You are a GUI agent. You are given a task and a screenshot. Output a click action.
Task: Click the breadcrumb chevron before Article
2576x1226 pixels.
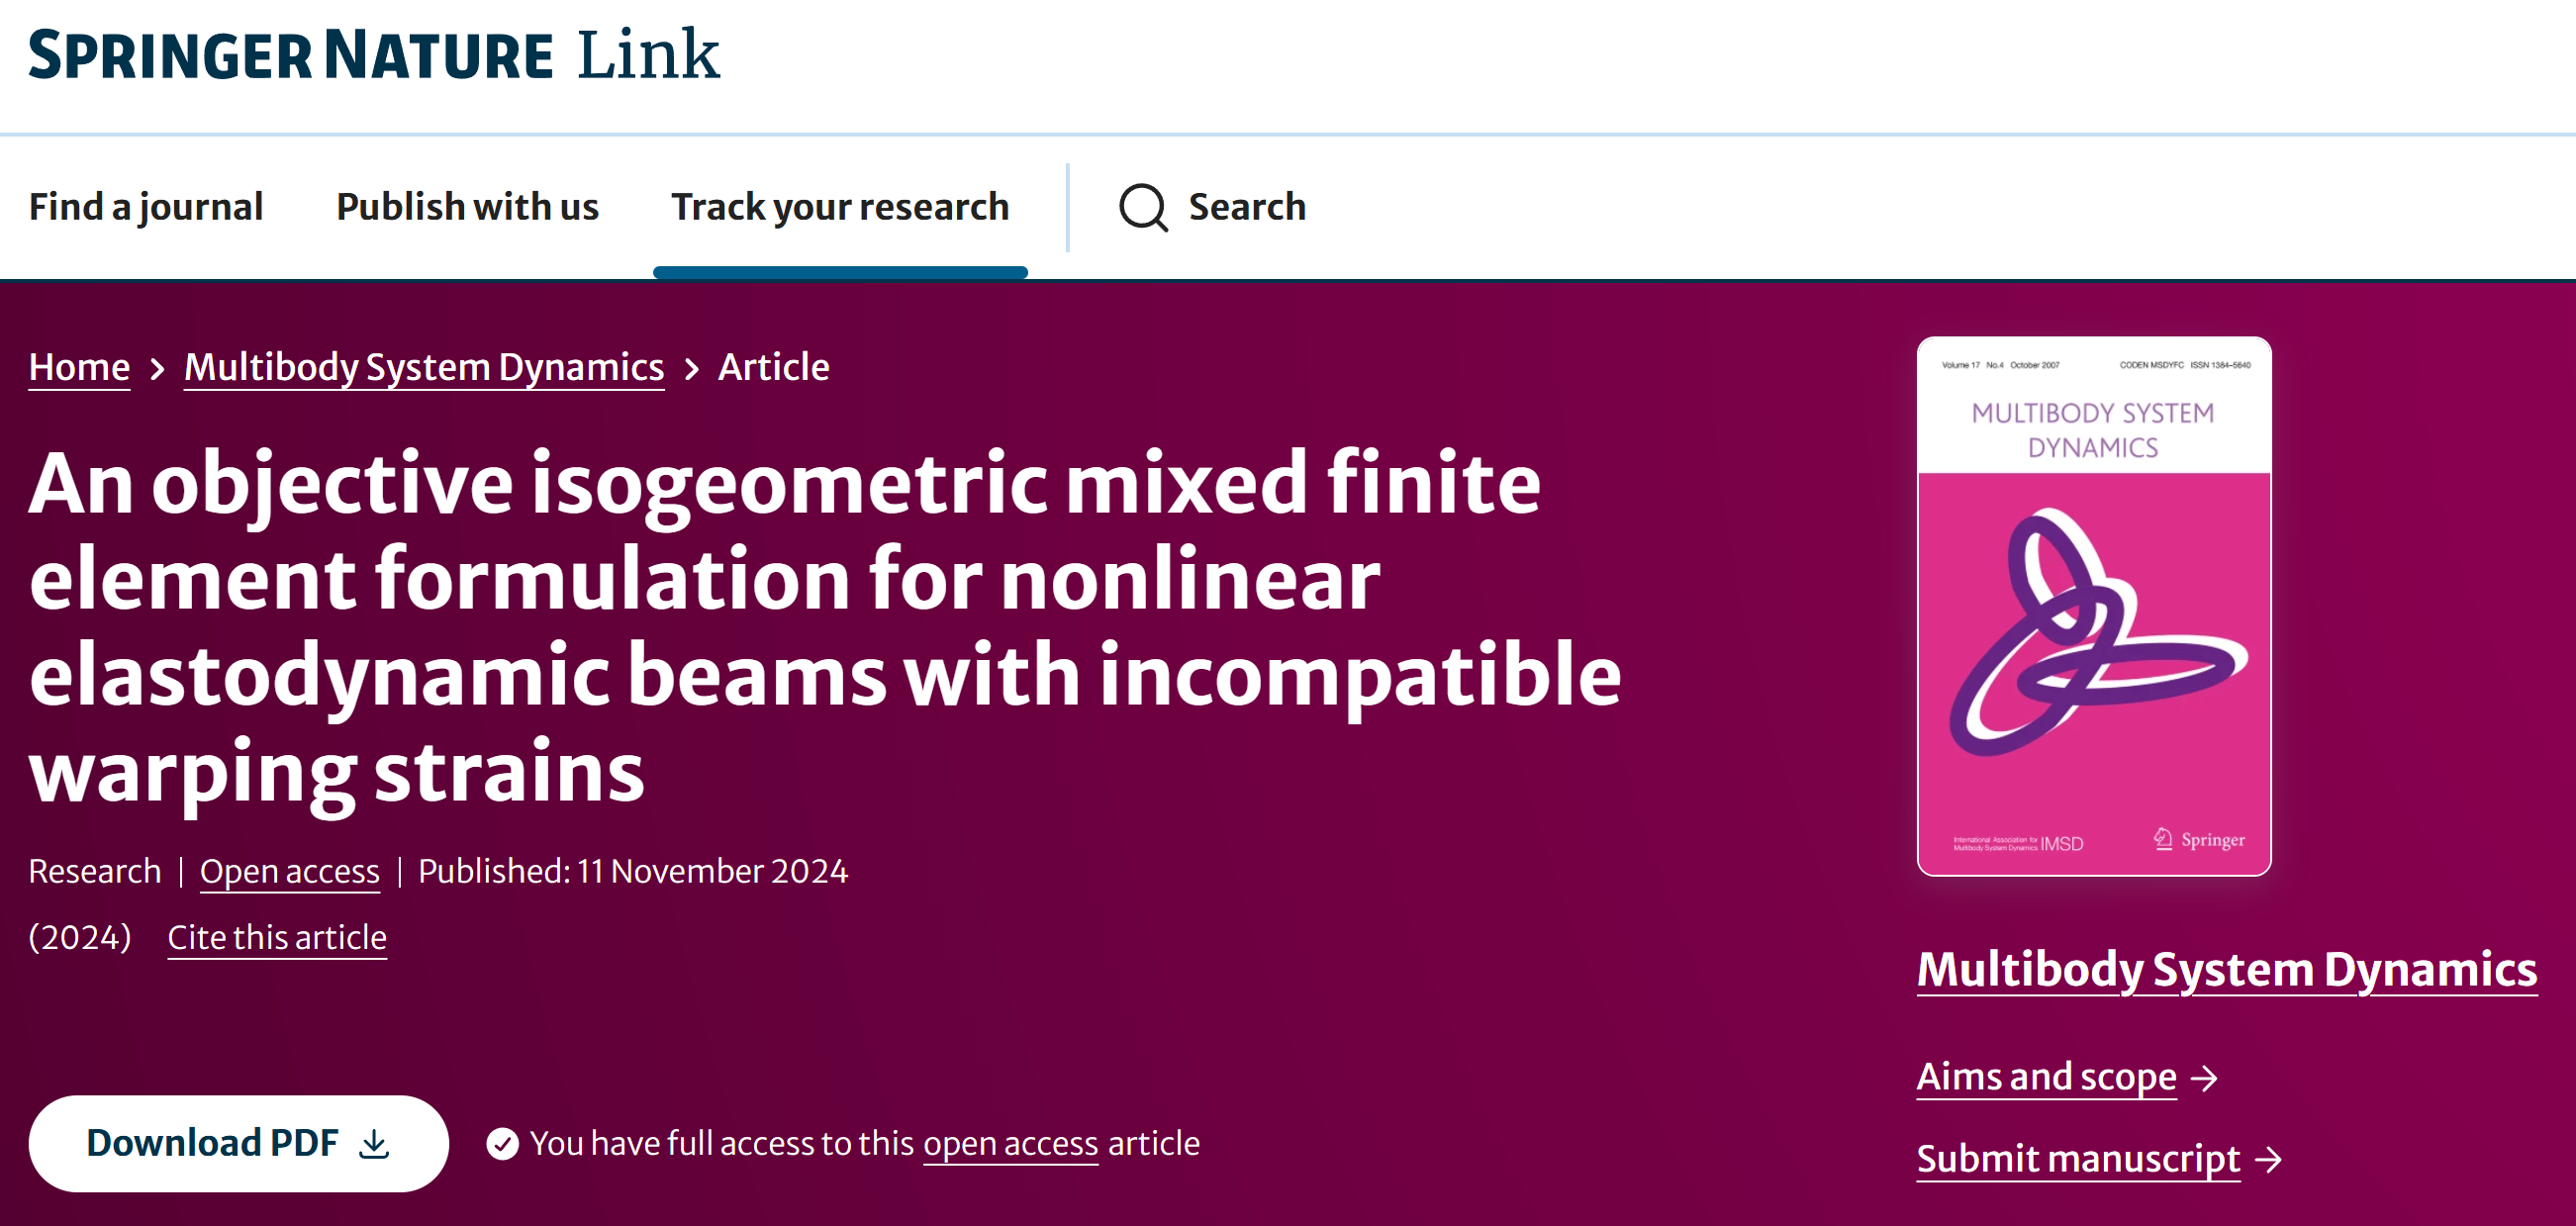pyautogui.click(x=691, y=369)
